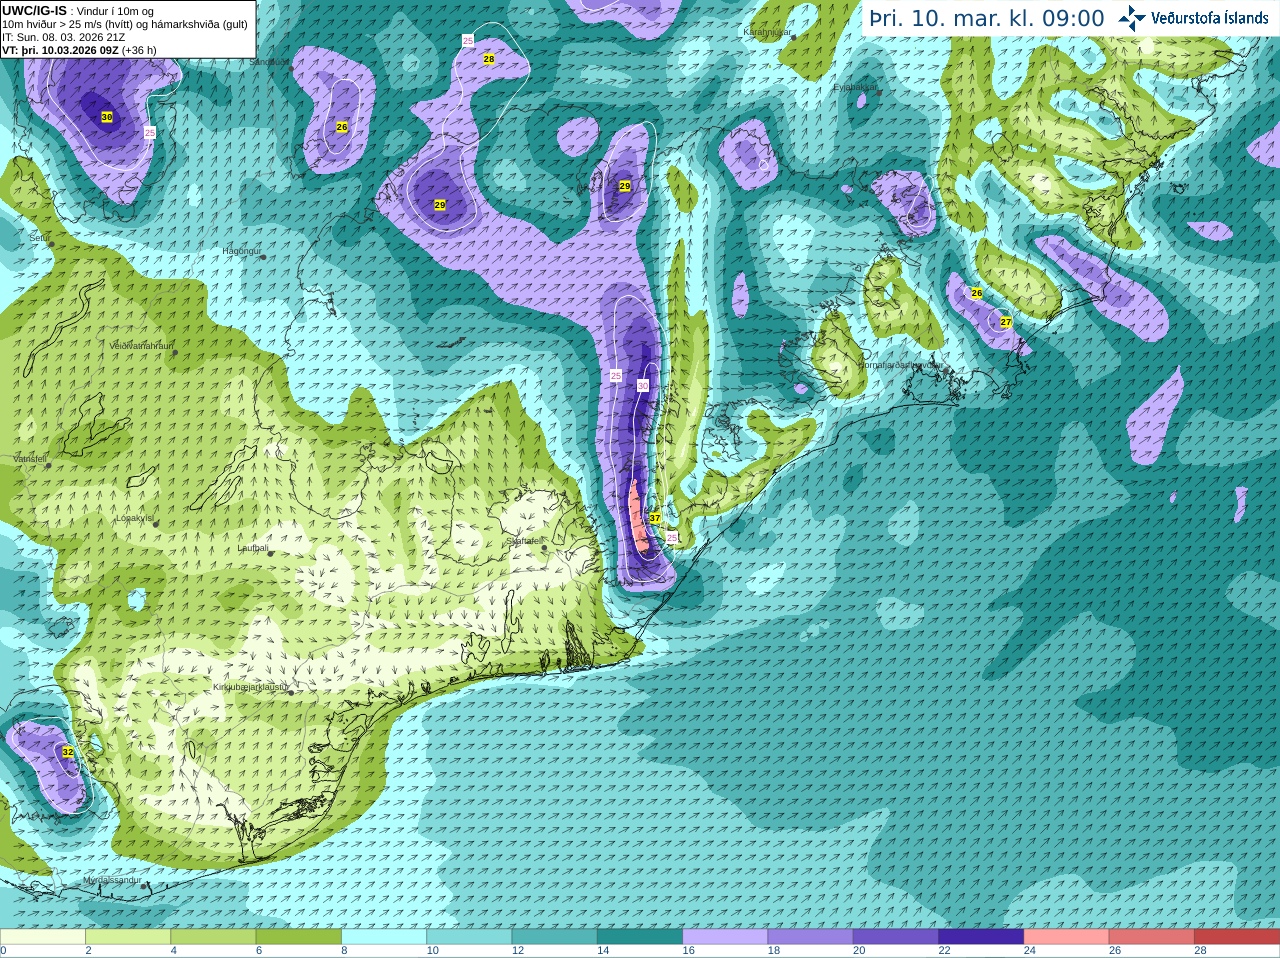Click the IT: Sun. 08. 03. 2026 21Z line
The width and height of the screenshot is (1280, 958).
click(63, 37)
